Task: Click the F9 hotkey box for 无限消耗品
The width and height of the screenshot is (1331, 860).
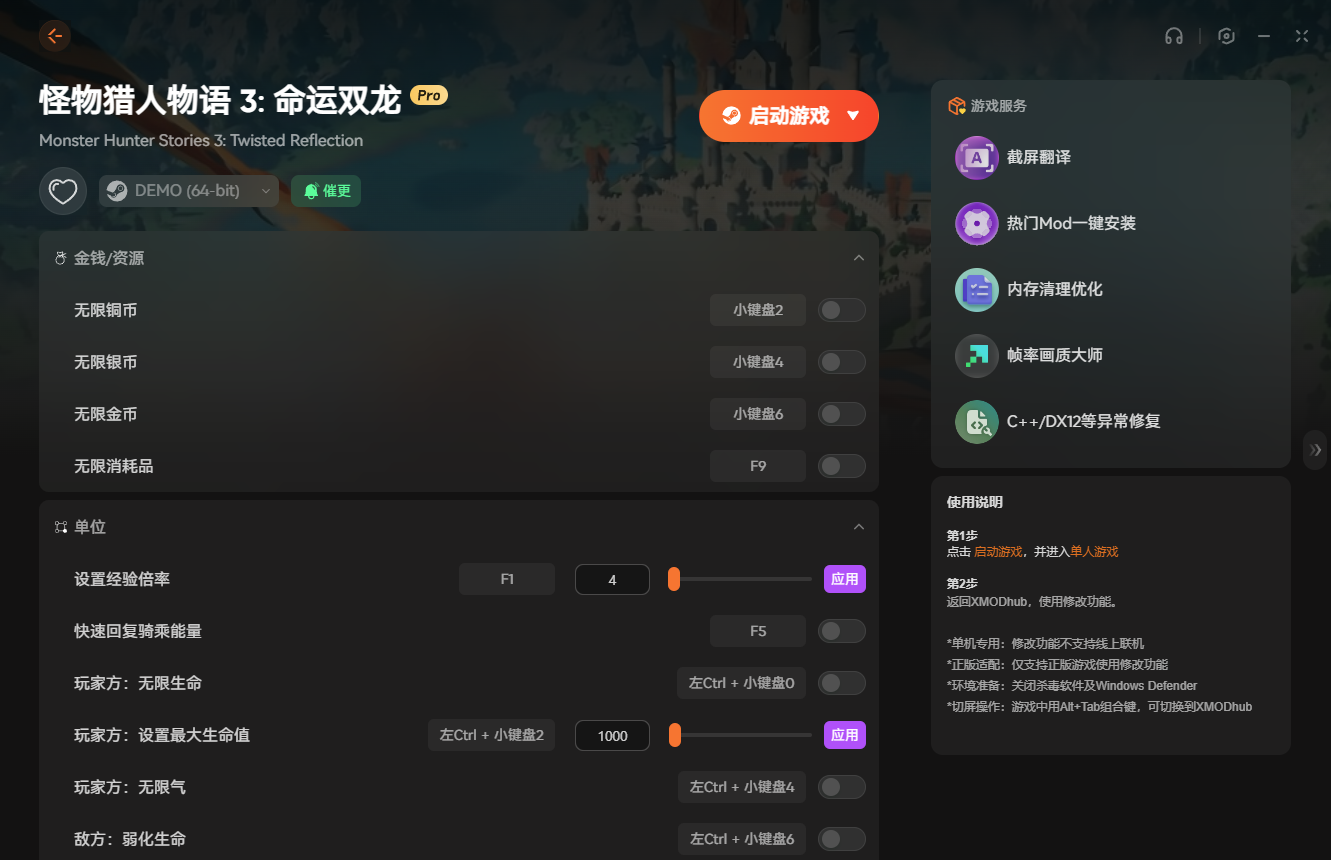Action: pyautogui.click(x=757, y=466)
